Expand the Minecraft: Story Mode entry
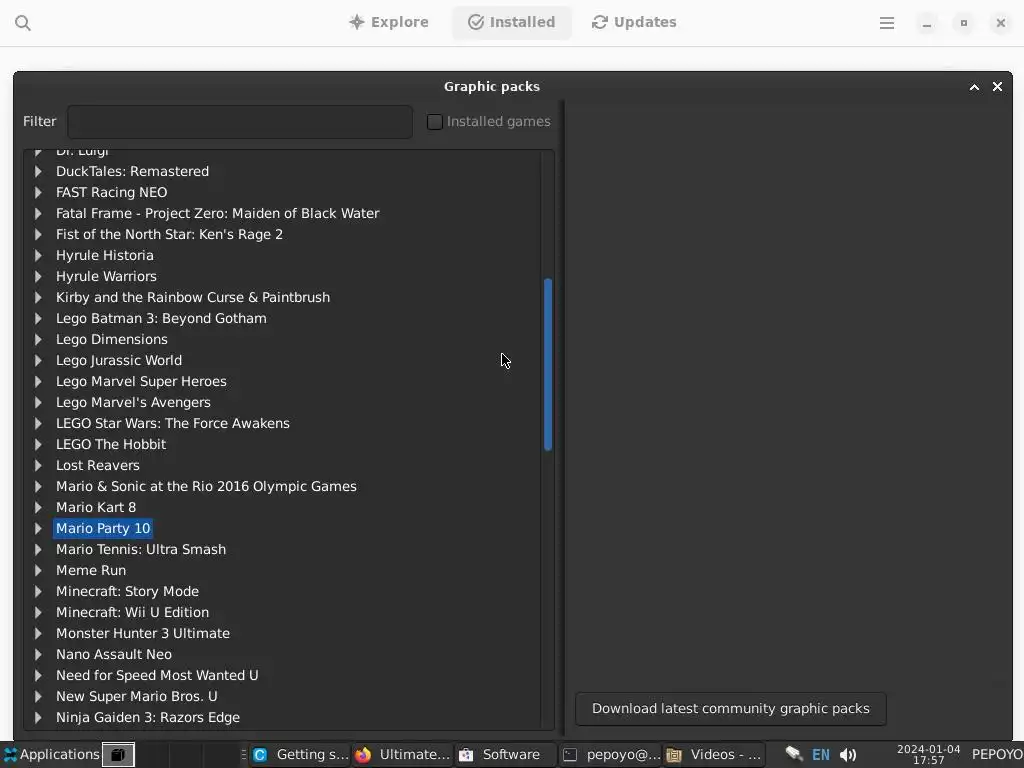Image resolution: width=1024 pixels, height=768 pixels. pos(38,591)
